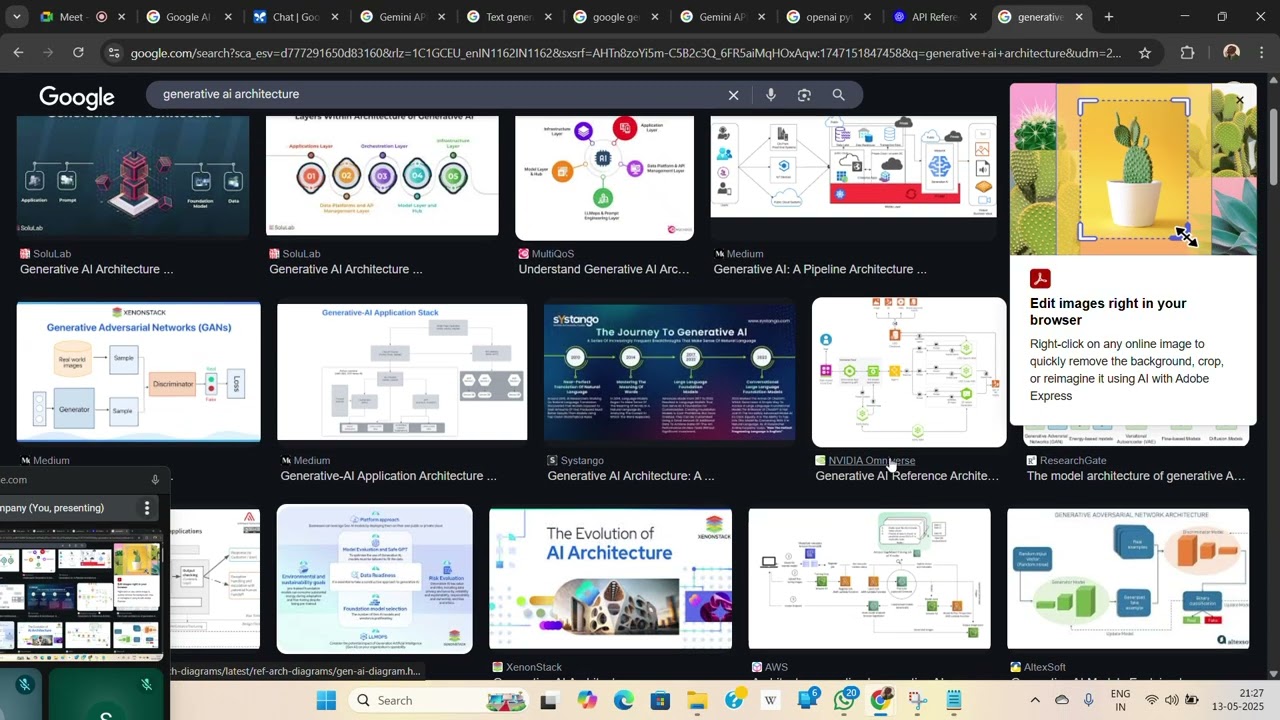Click the taskbar microphone tray icon
The width and height of the screenshot is (1280, 720).
[1088, 700]
